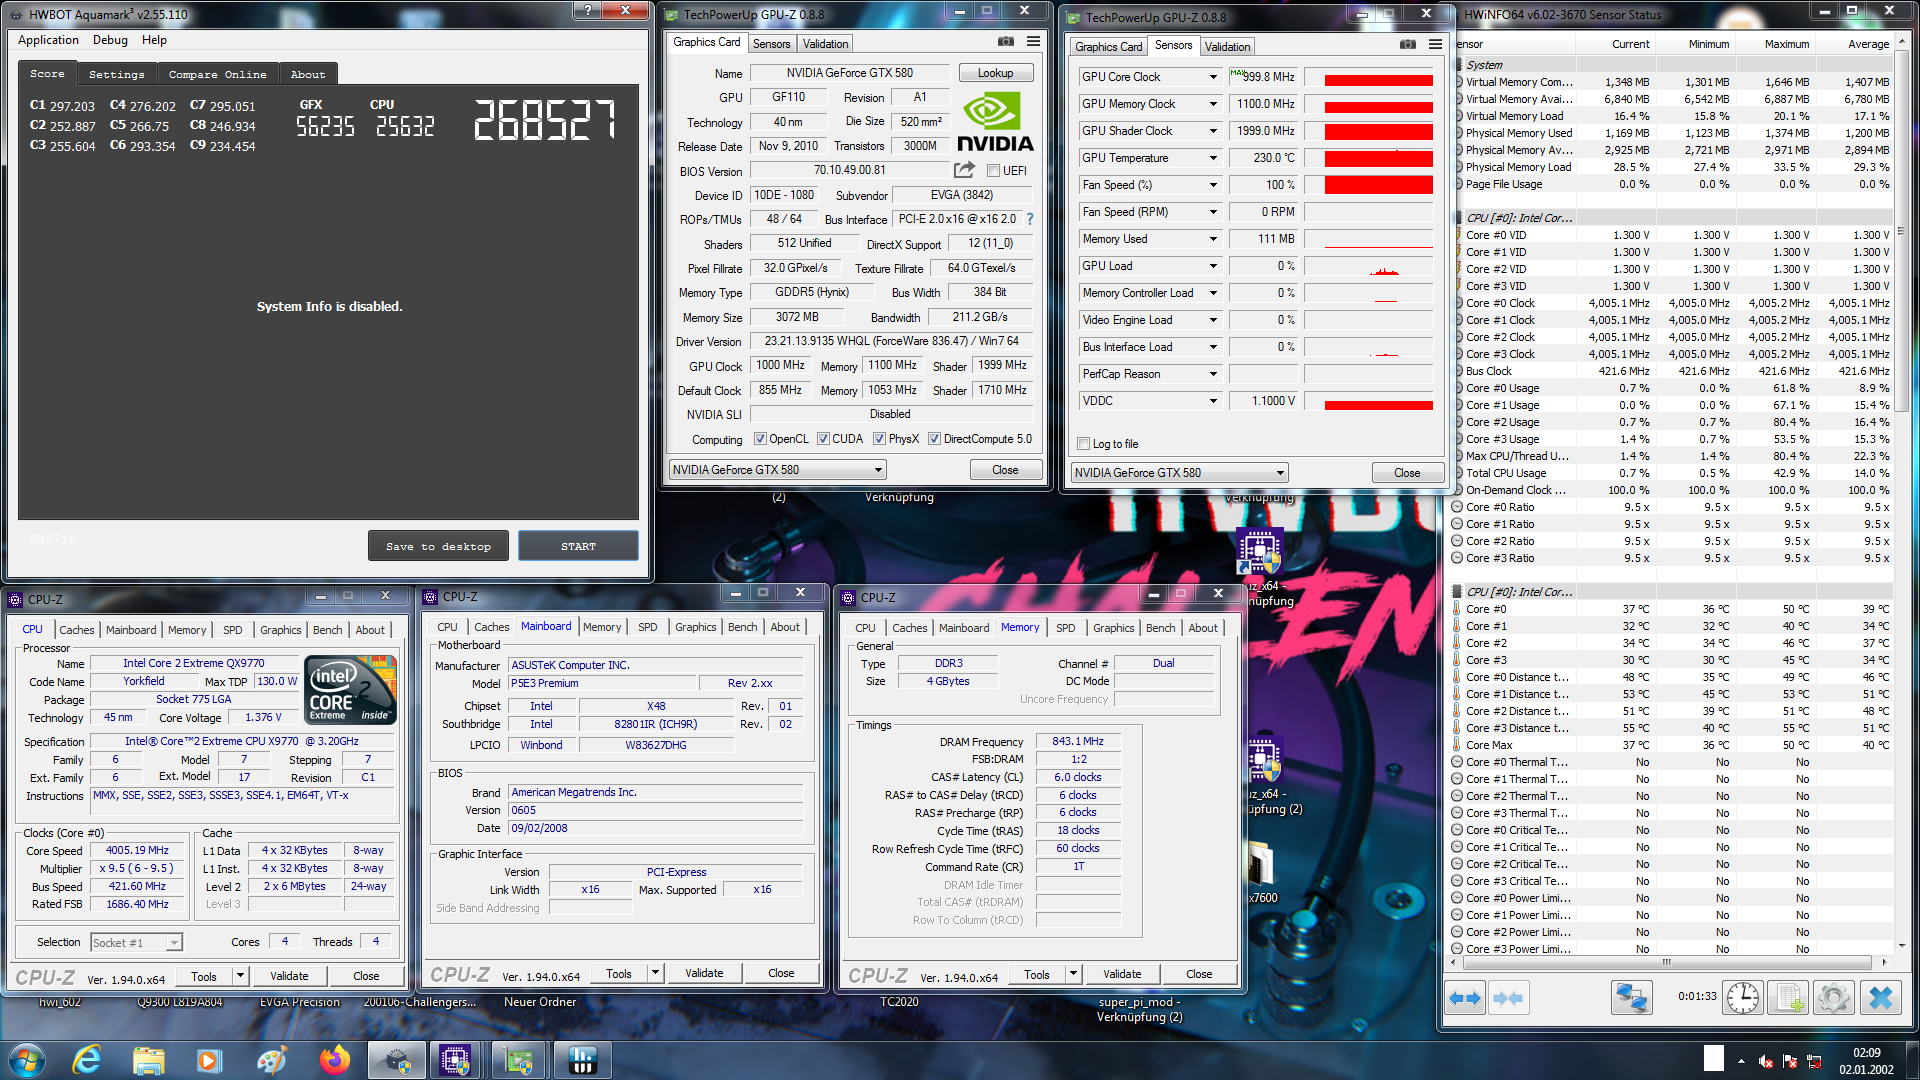
Task: Enable Log to file checkbox
Action: [x=1084, y=444]
